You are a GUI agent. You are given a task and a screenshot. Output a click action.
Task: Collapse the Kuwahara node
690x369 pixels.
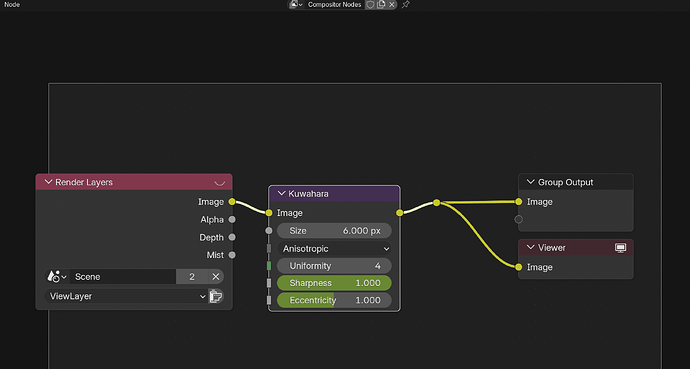(x=282, y=194)
